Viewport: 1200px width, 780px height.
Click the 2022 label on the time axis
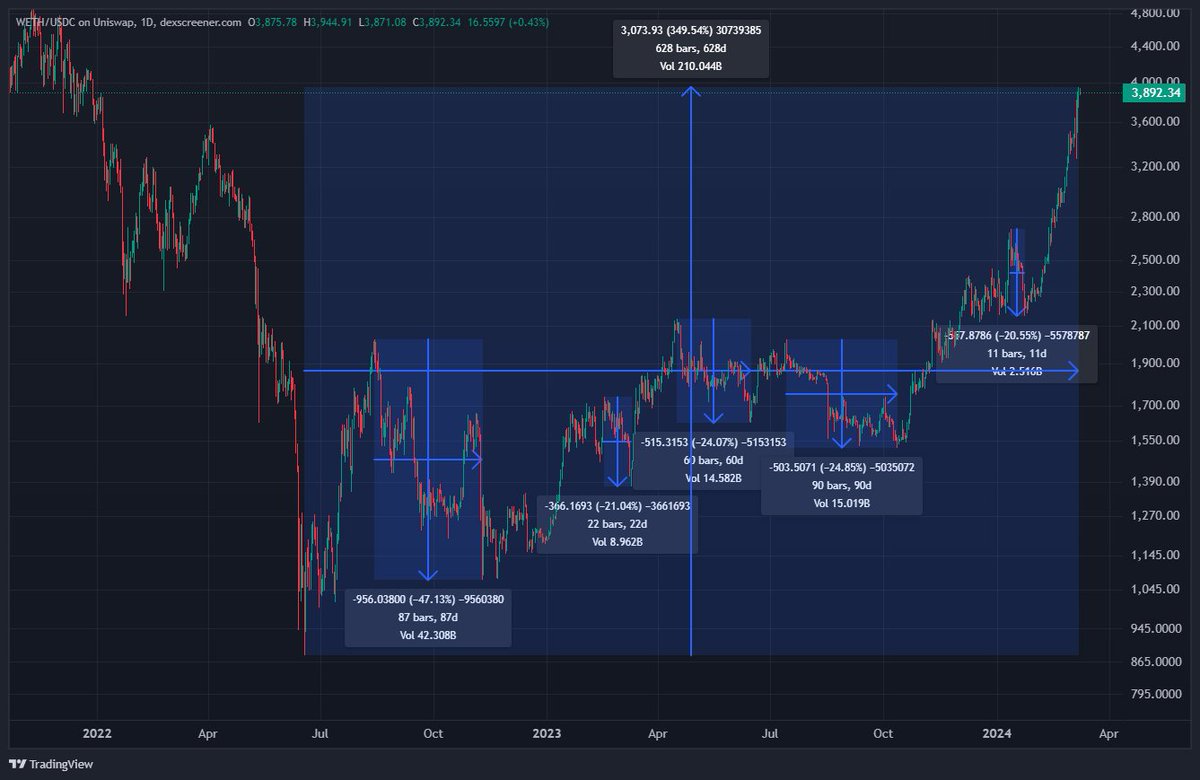[96, 733]
